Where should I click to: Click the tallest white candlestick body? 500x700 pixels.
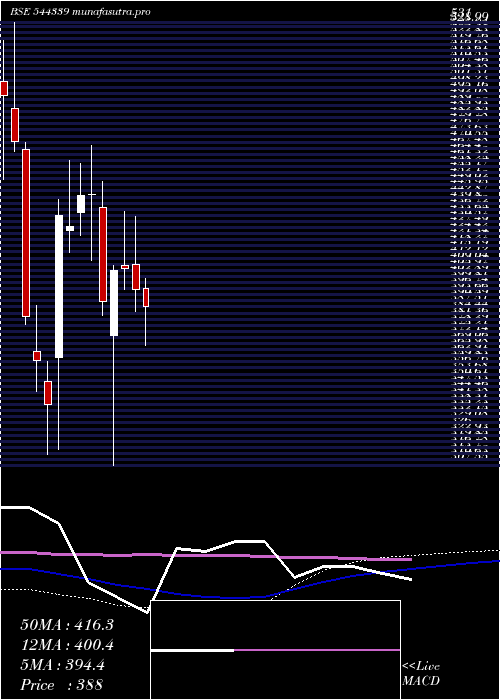(59, 286)
